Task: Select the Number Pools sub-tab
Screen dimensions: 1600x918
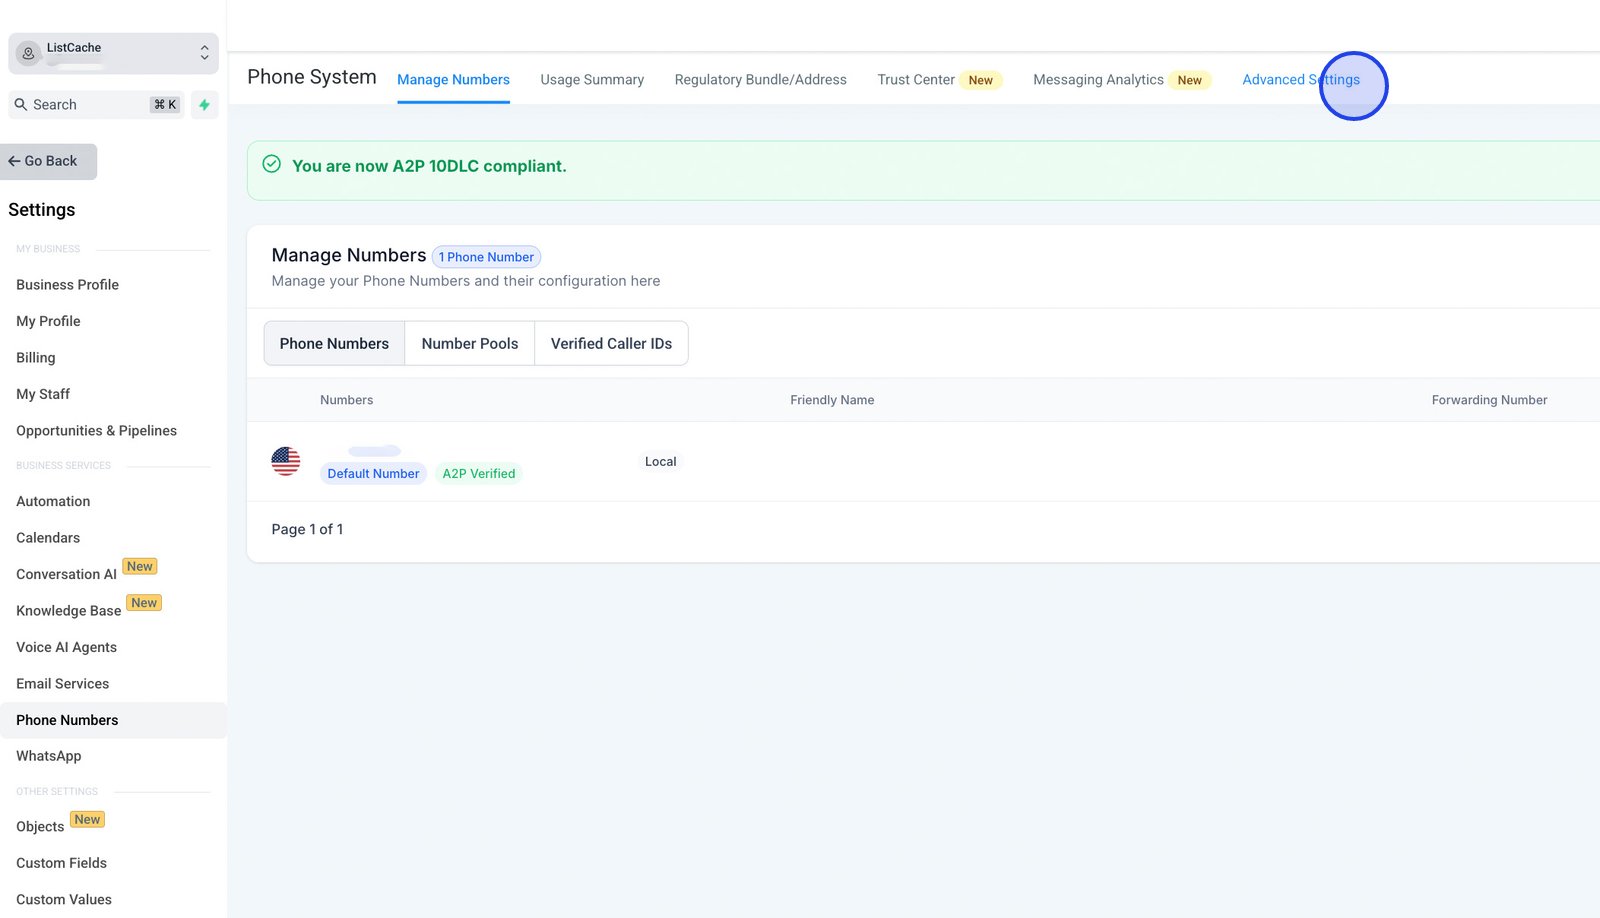Action: pos(470,343)
